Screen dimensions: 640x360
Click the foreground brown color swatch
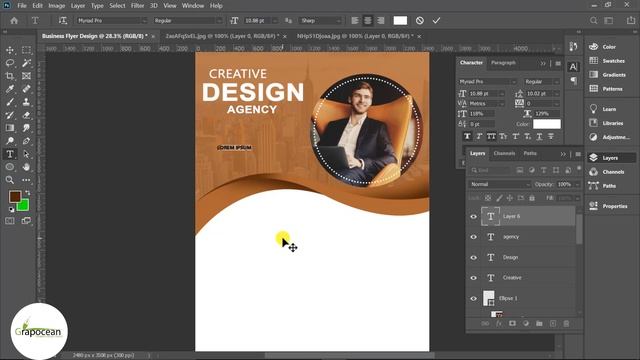15,197
